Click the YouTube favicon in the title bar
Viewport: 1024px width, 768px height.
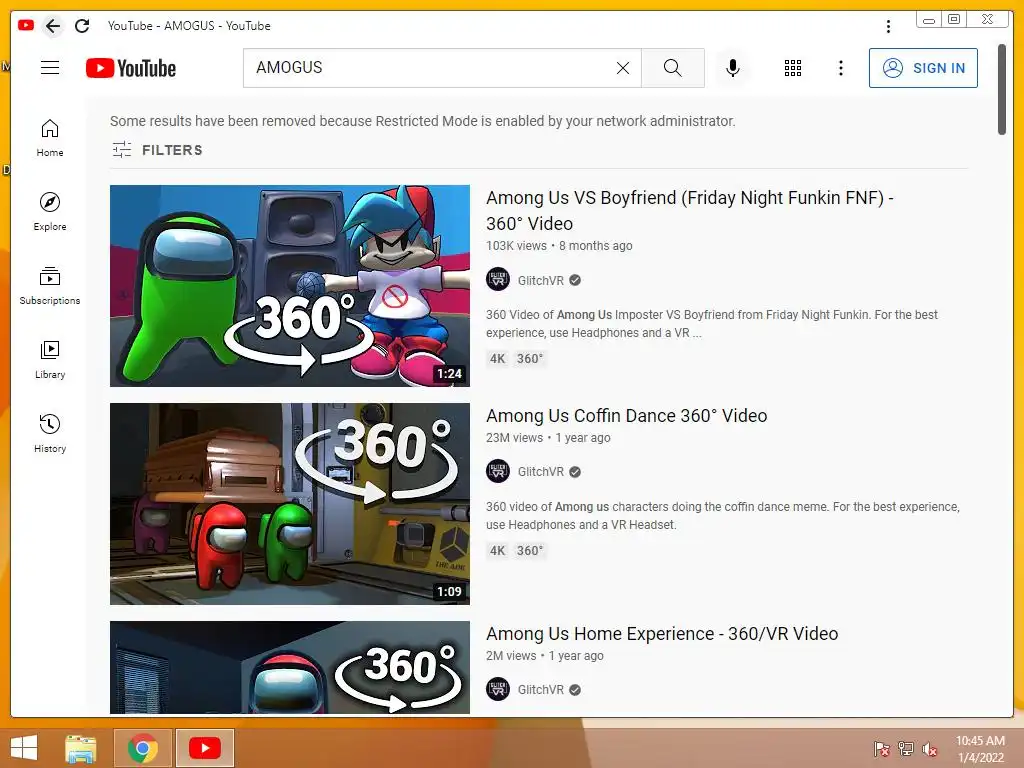(26, 25)
